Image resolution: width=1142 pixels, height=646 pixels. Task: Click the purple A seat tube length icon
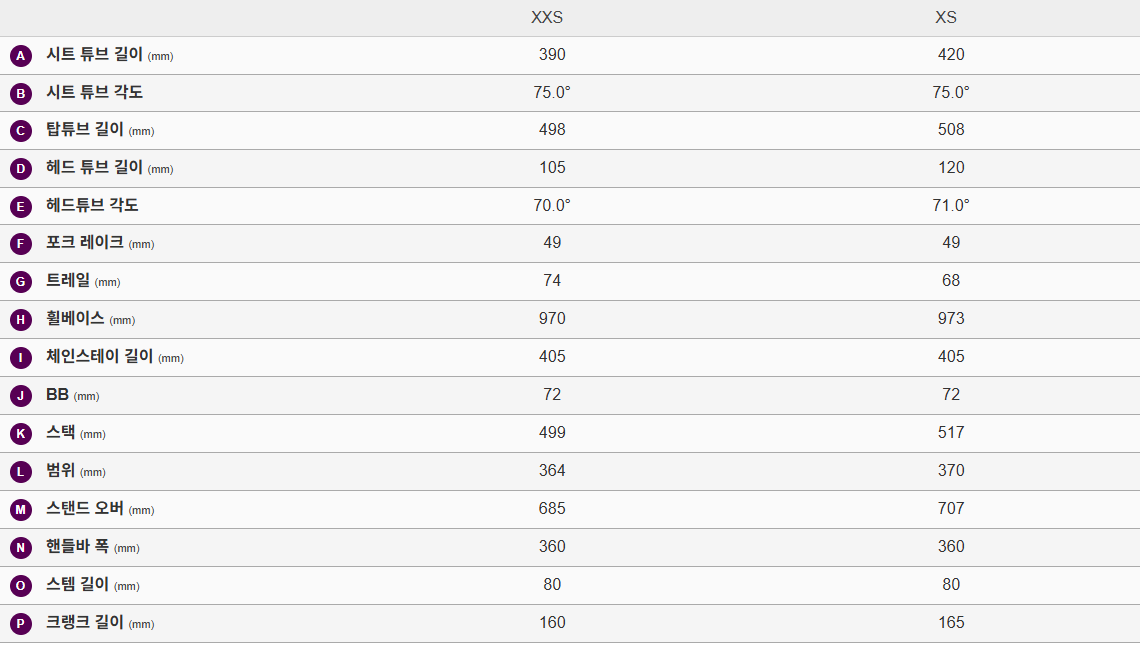(x=20, y=55)
